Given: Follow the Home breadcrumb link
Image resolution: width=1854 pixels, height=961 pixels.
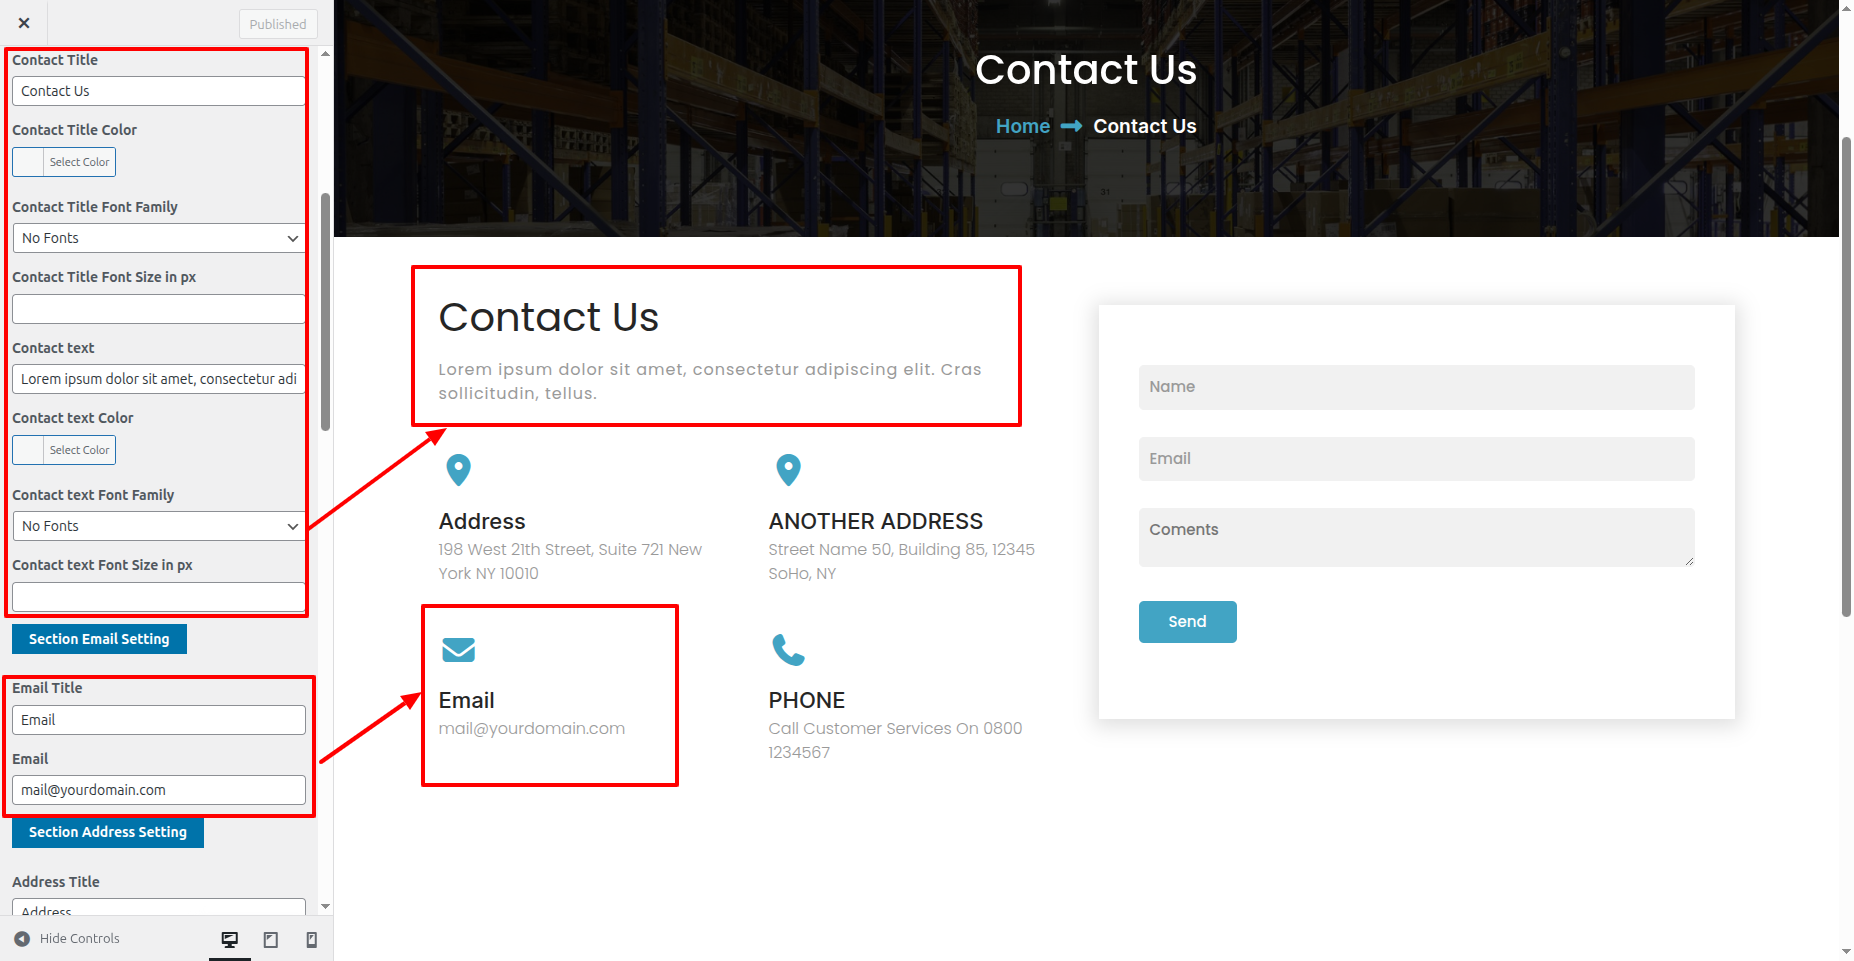Looking at the screenshot, I should click(x=1022, y=127).
